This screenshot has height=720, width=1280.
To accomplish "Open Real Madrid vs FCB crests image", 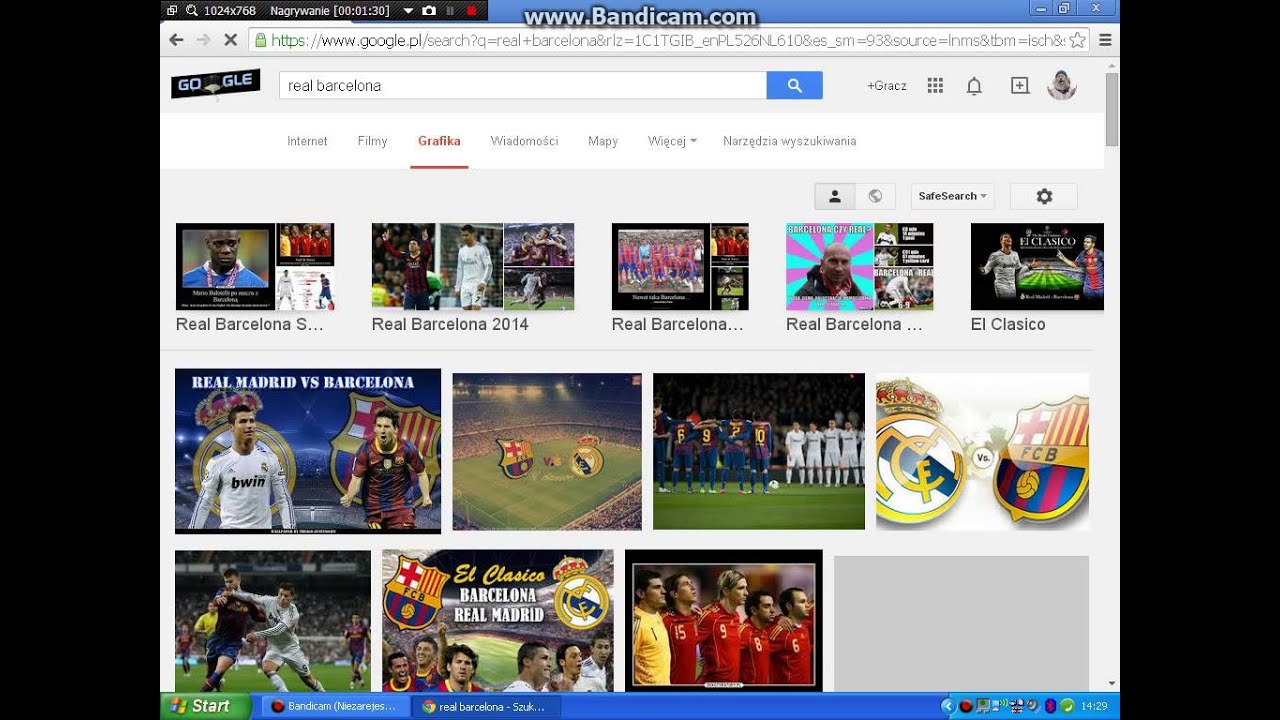I will [982, 452].
